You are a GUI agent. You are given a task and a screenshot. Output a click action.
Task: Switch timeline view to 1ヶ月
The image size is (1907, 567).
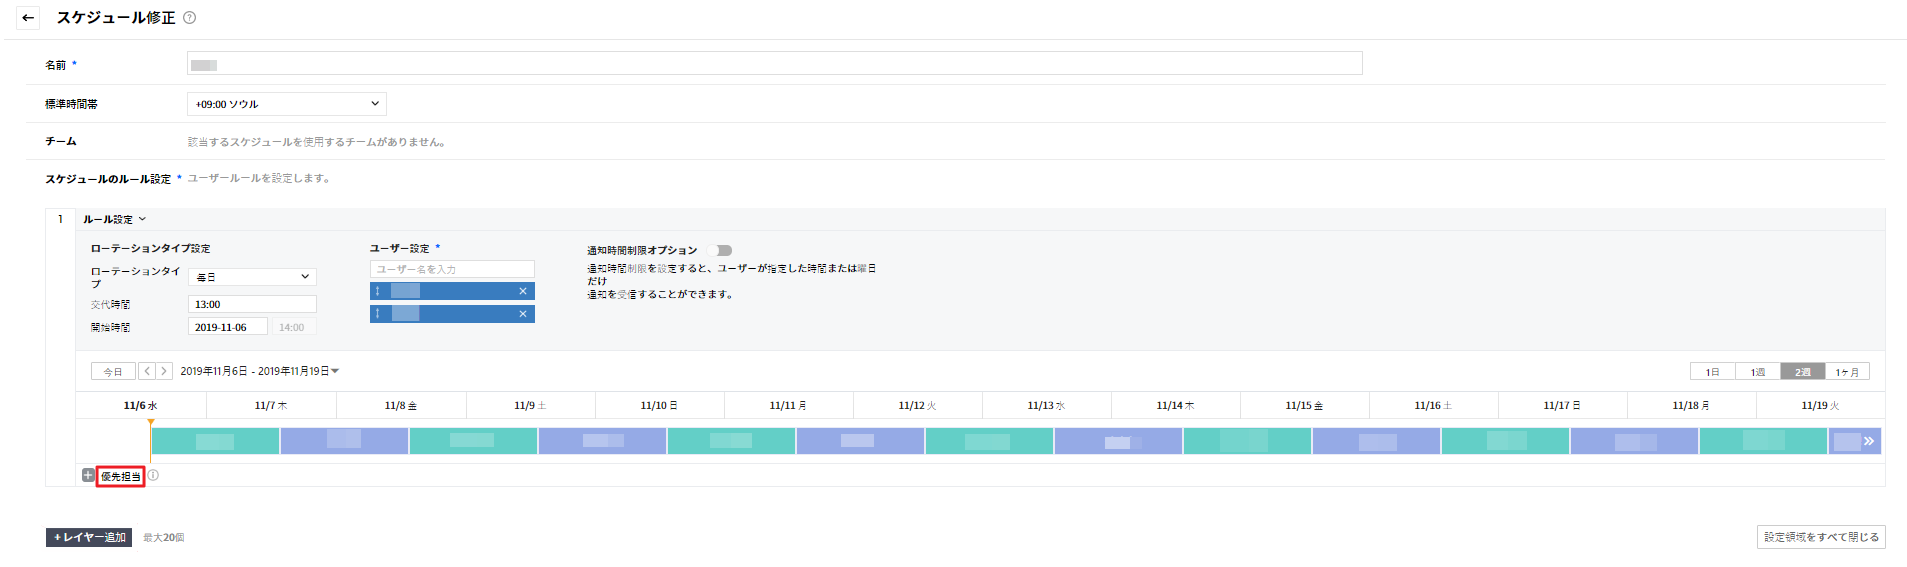(x=1847, y=372)
